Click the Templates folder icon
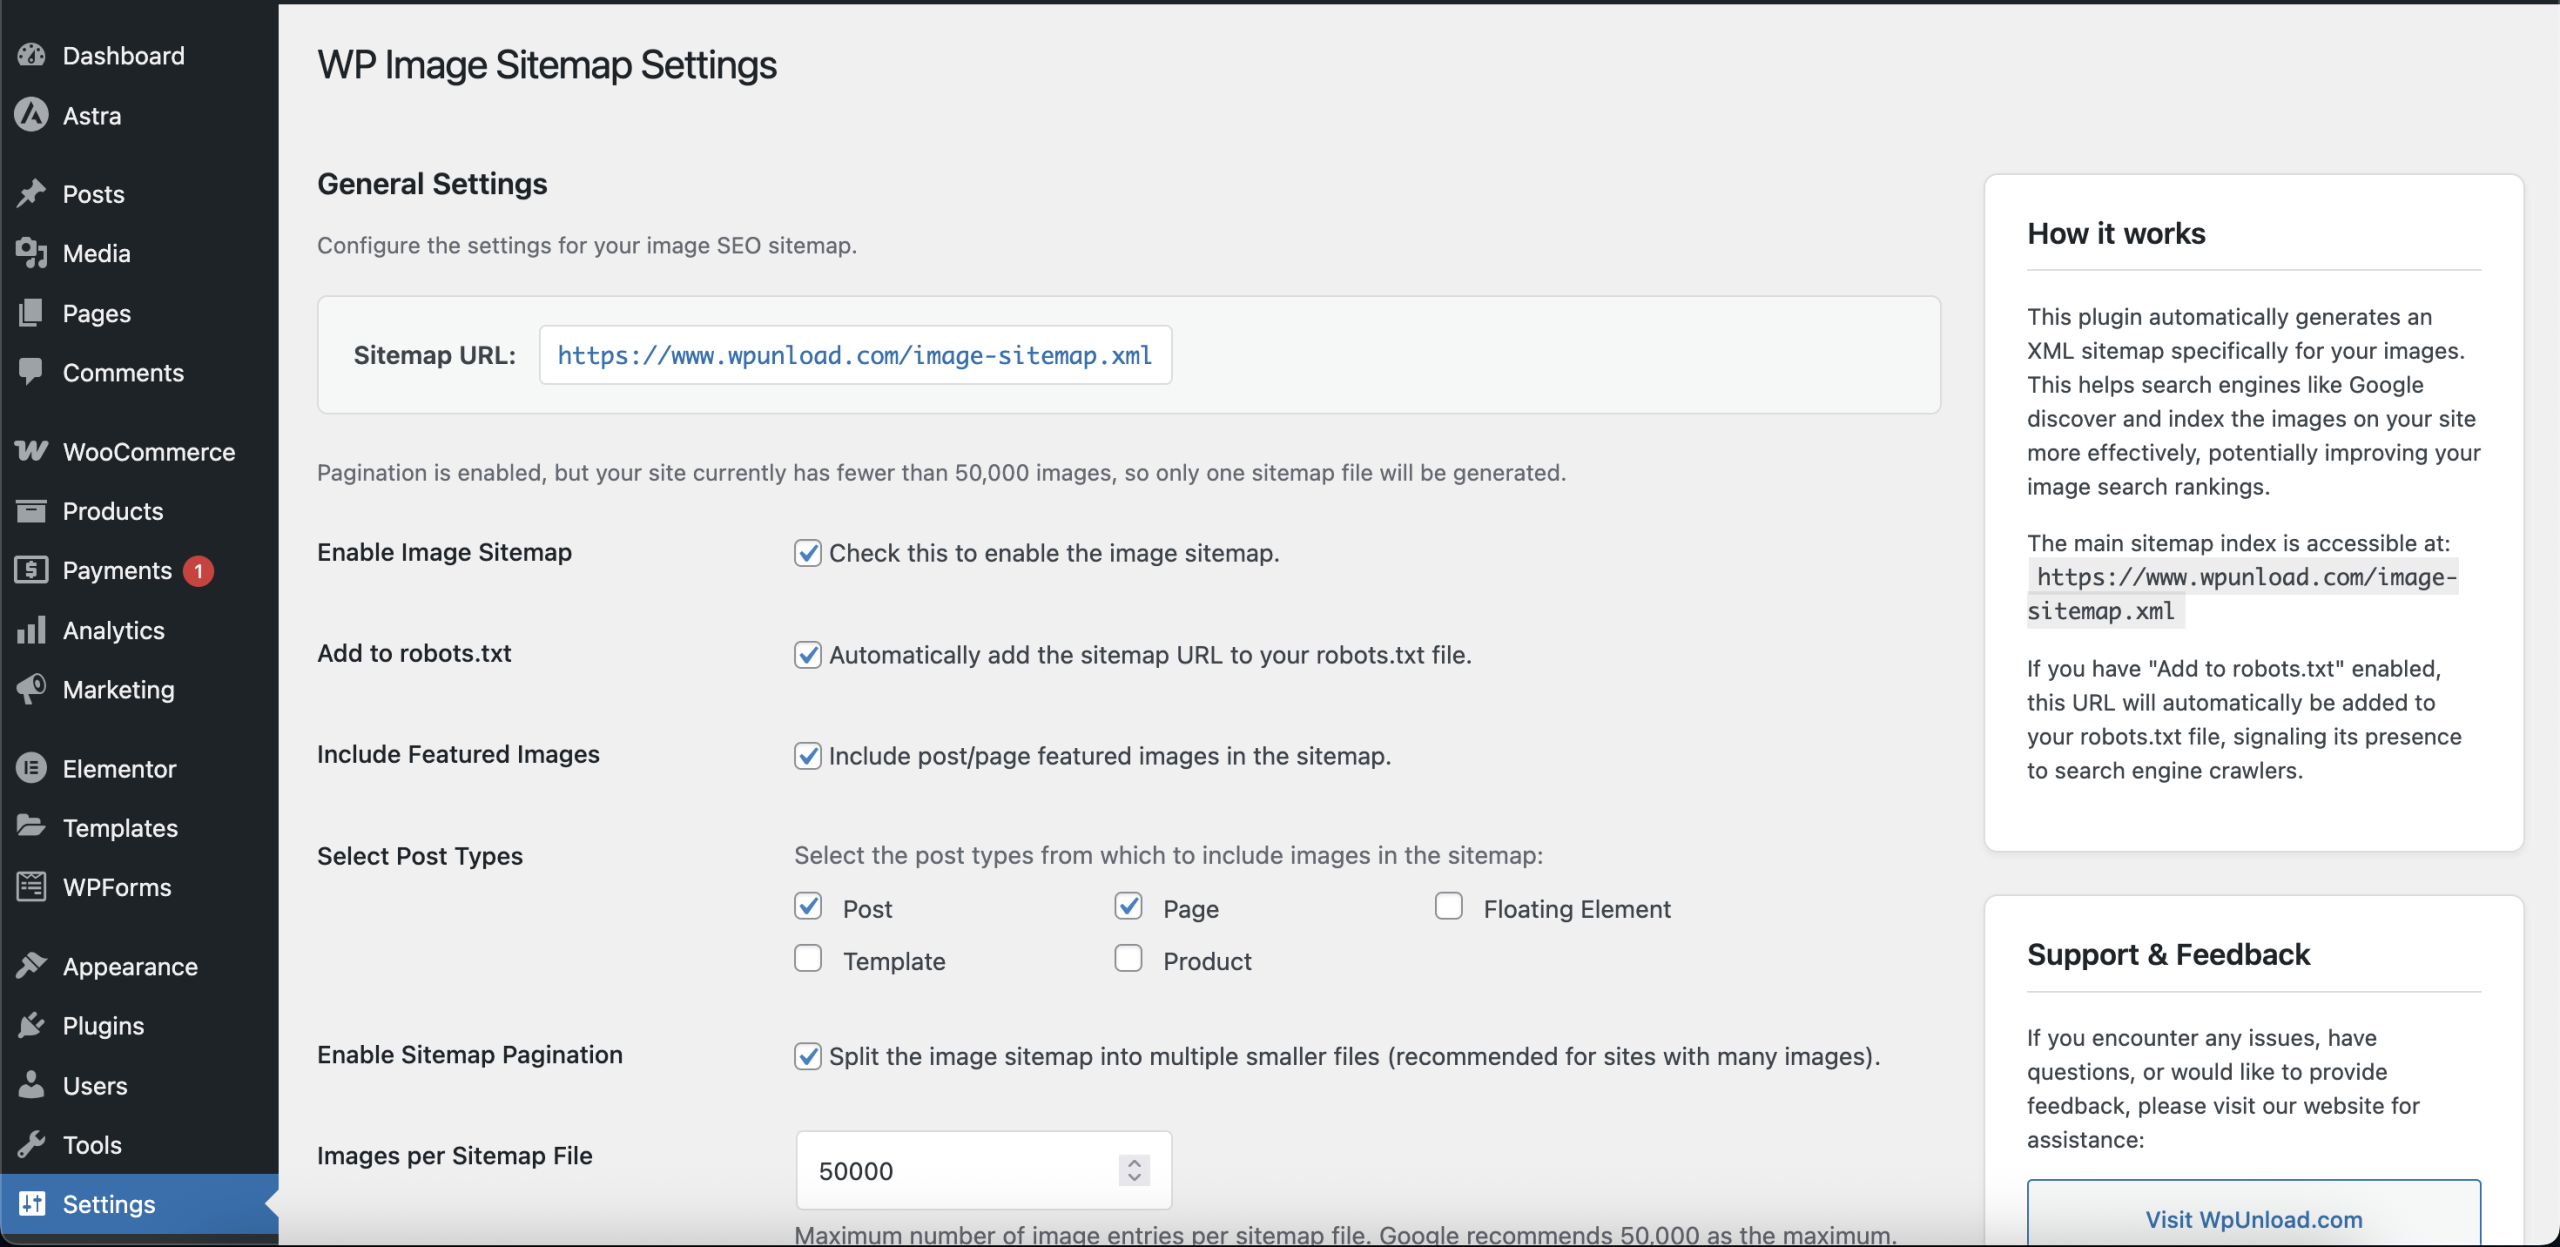 31,827
